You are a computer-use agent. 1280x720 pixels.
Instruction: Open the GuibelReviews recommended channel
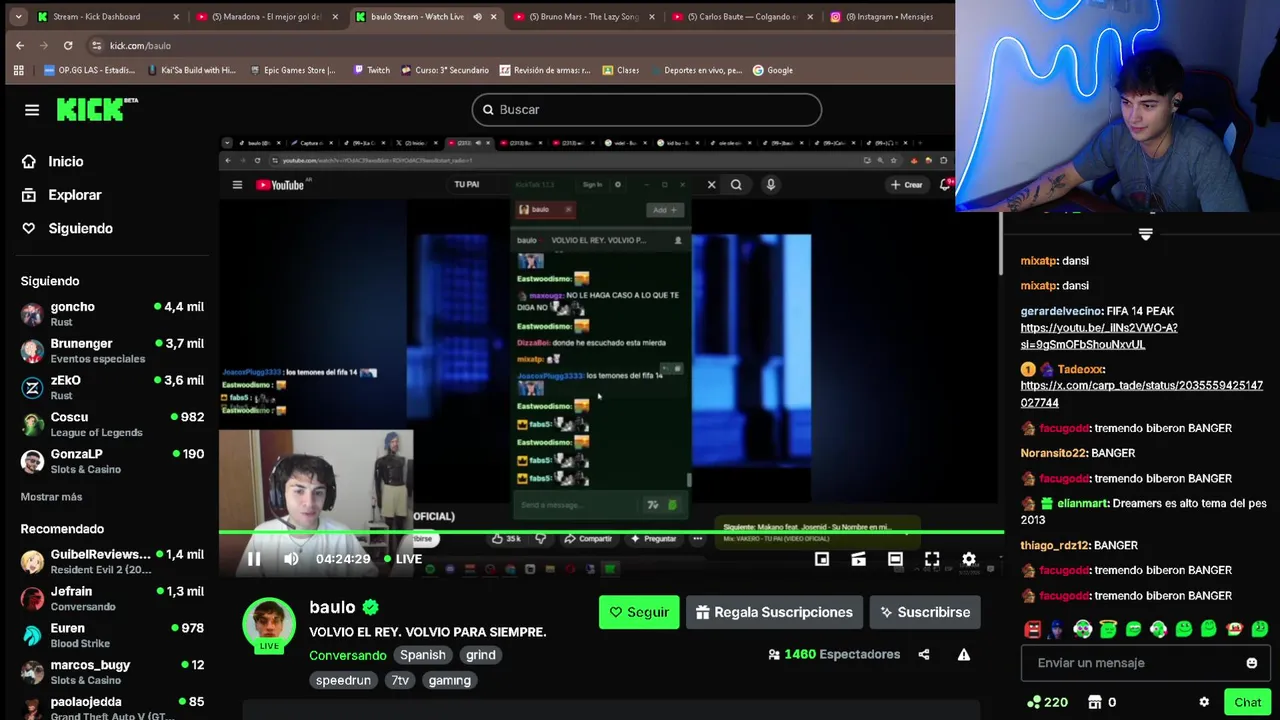tap(112, 561)
